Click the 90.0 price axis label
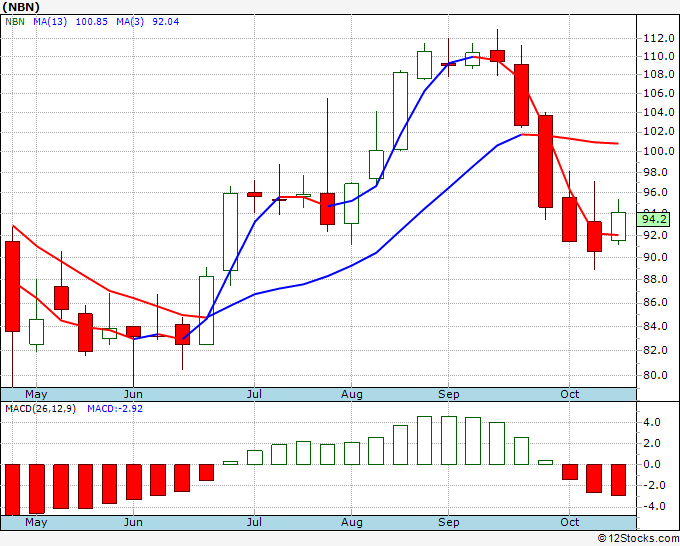Screen dimensions: 680x546 pos(655,257)
